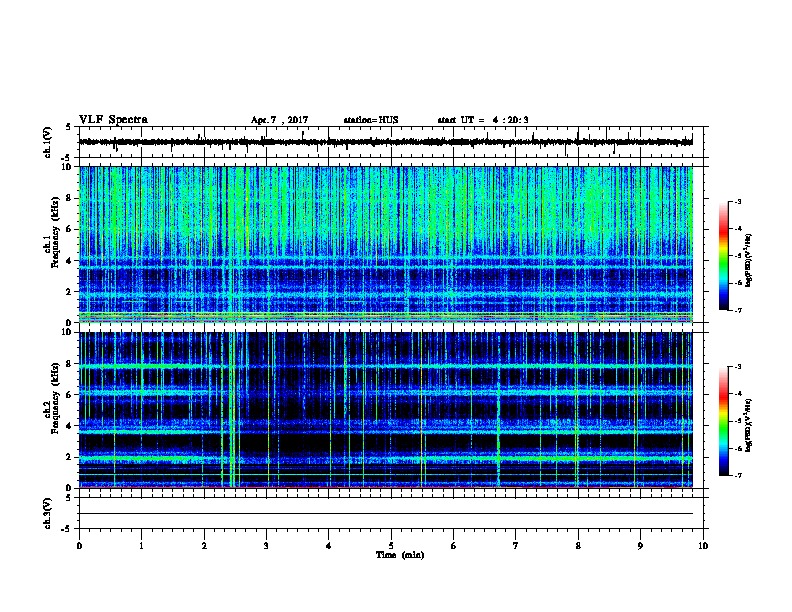
Task: Click time axis tick label "9"
Action: pos(640,546)
